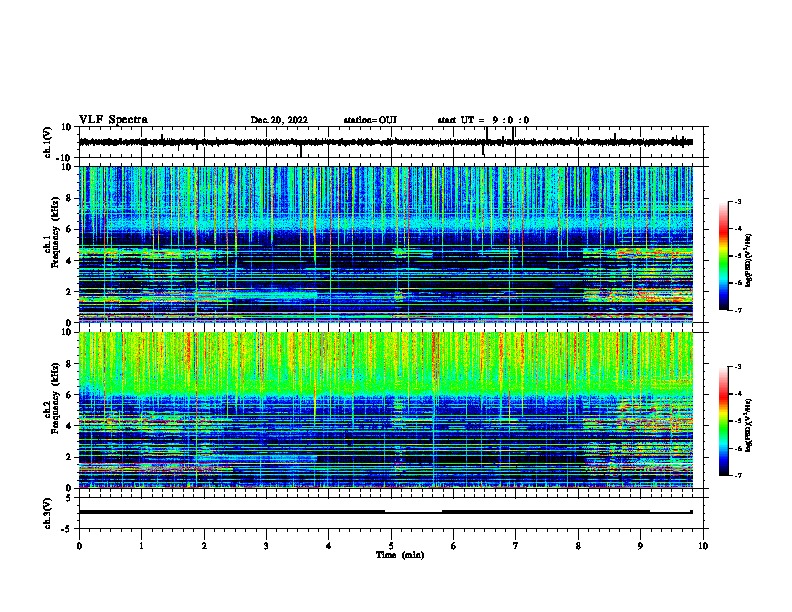Select the "Dec. 20, 2022" date label

(x=279, y=120)
